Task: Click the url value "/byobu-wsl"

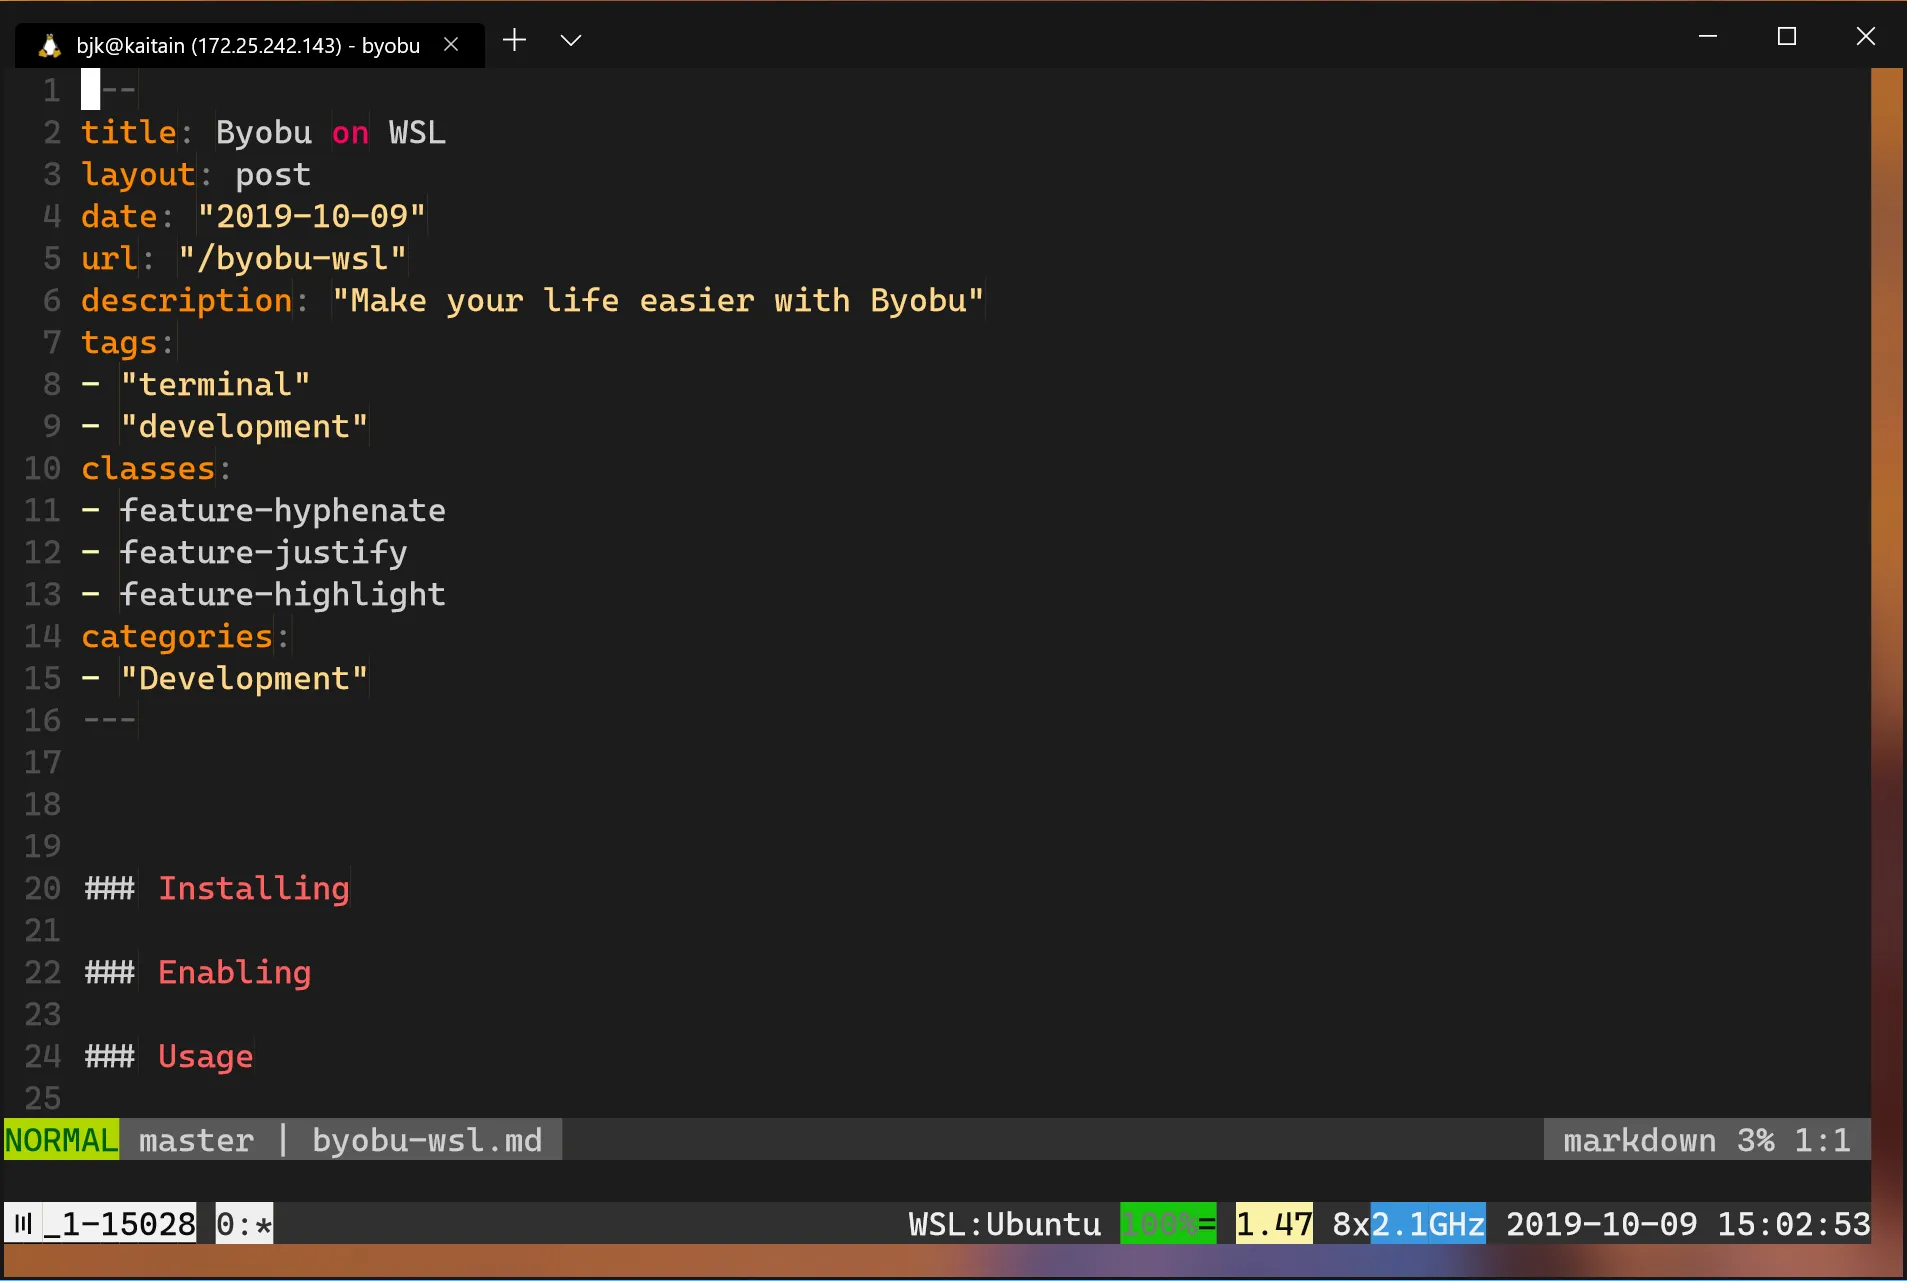Action: coord(293,259)
